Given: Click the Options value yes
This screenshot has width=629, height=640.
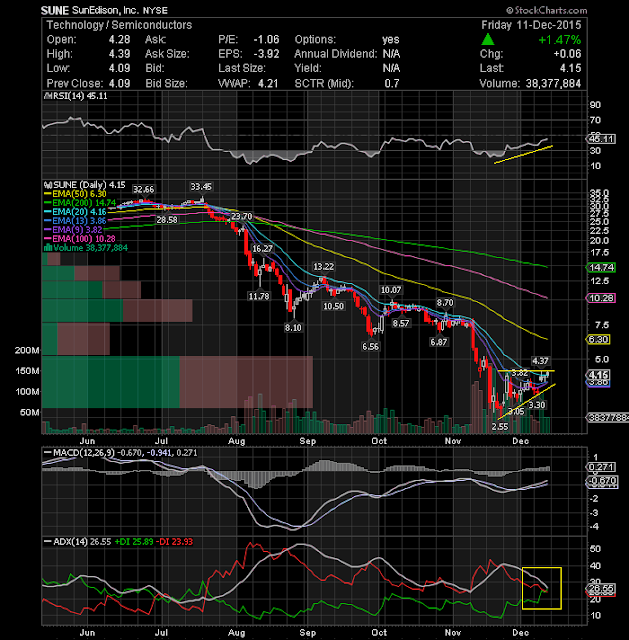Looking at the screenshot, I should (x=391, y=40).
